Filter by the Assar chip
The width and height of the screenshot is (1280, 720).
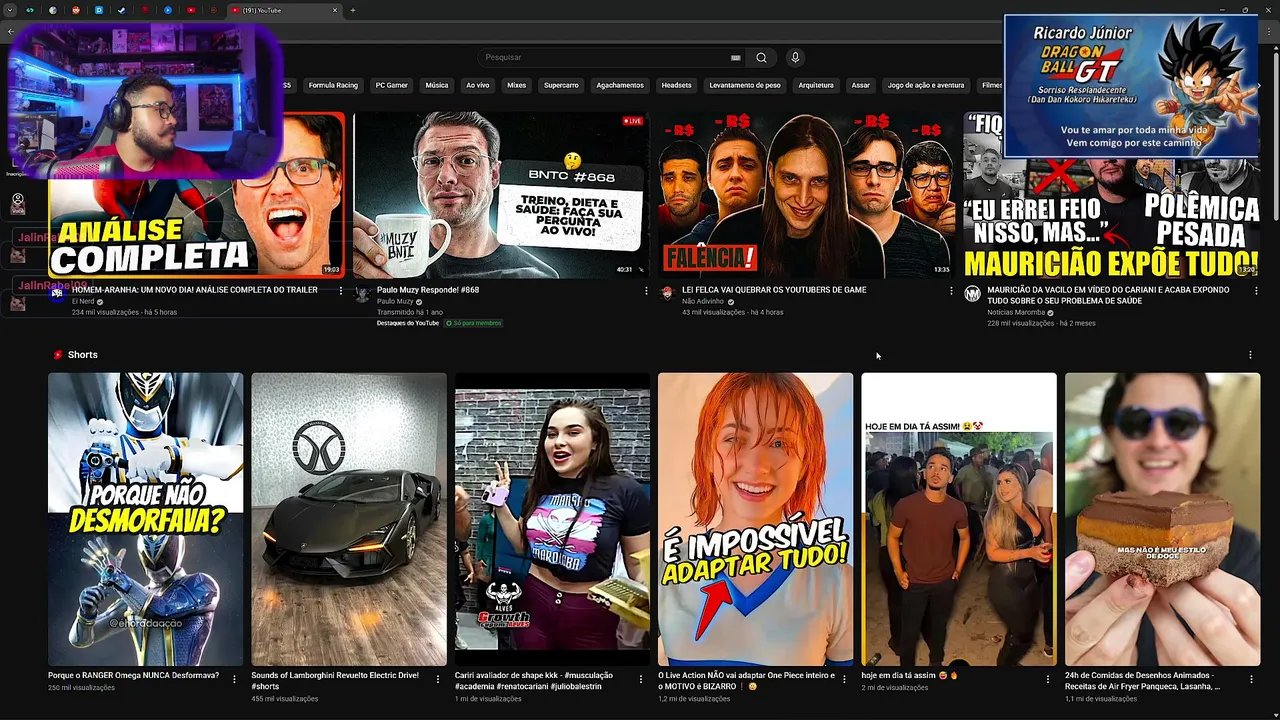click(860, 85)
